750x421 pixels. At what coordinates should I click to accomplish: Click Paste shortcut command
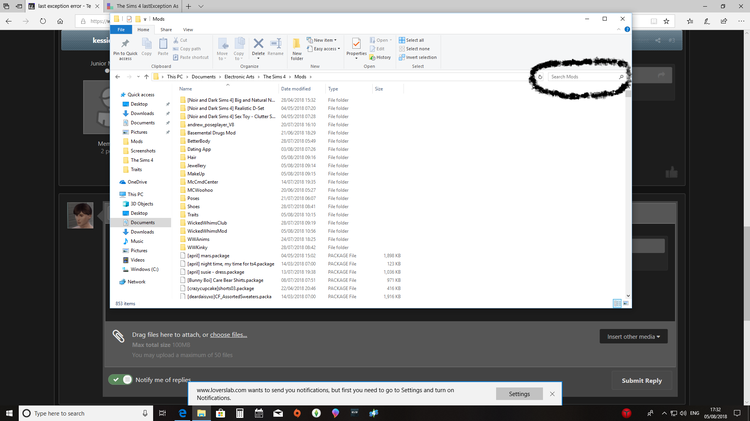(190, 57)
